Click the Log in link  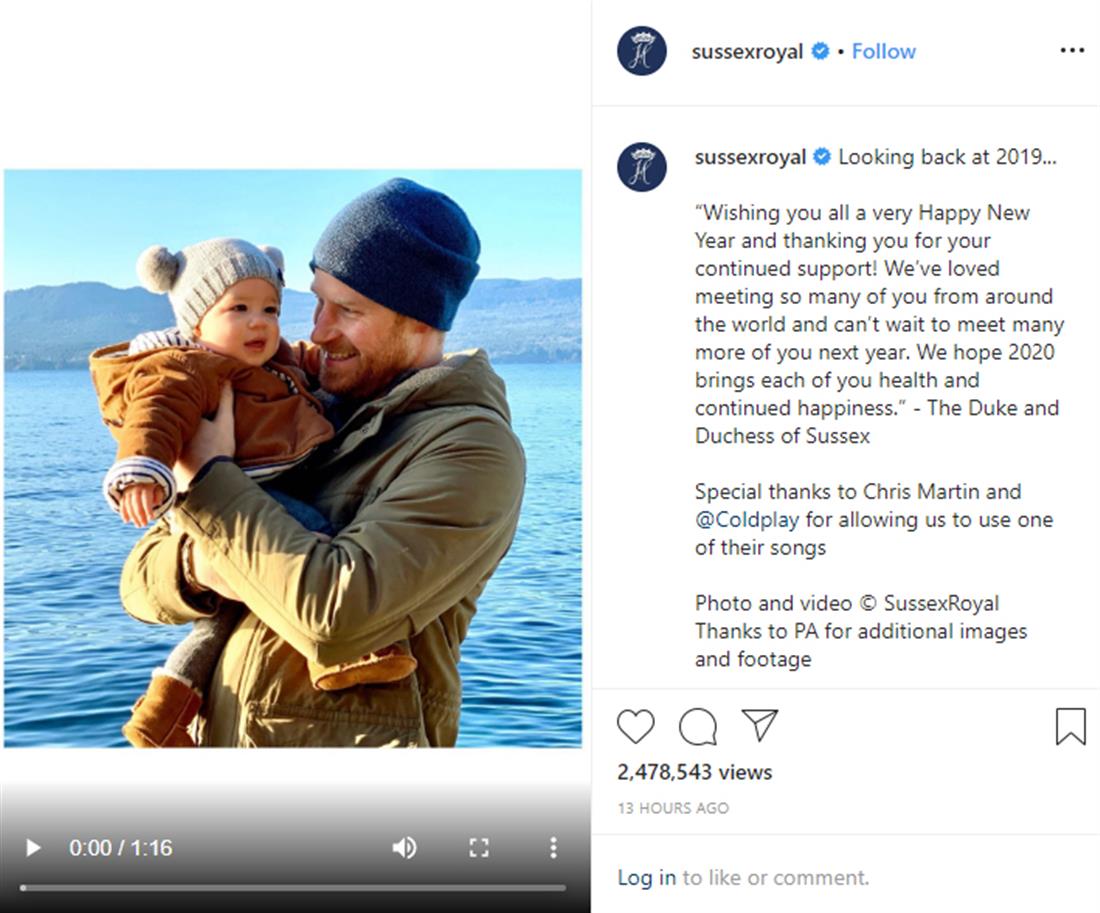click(646, 878)
